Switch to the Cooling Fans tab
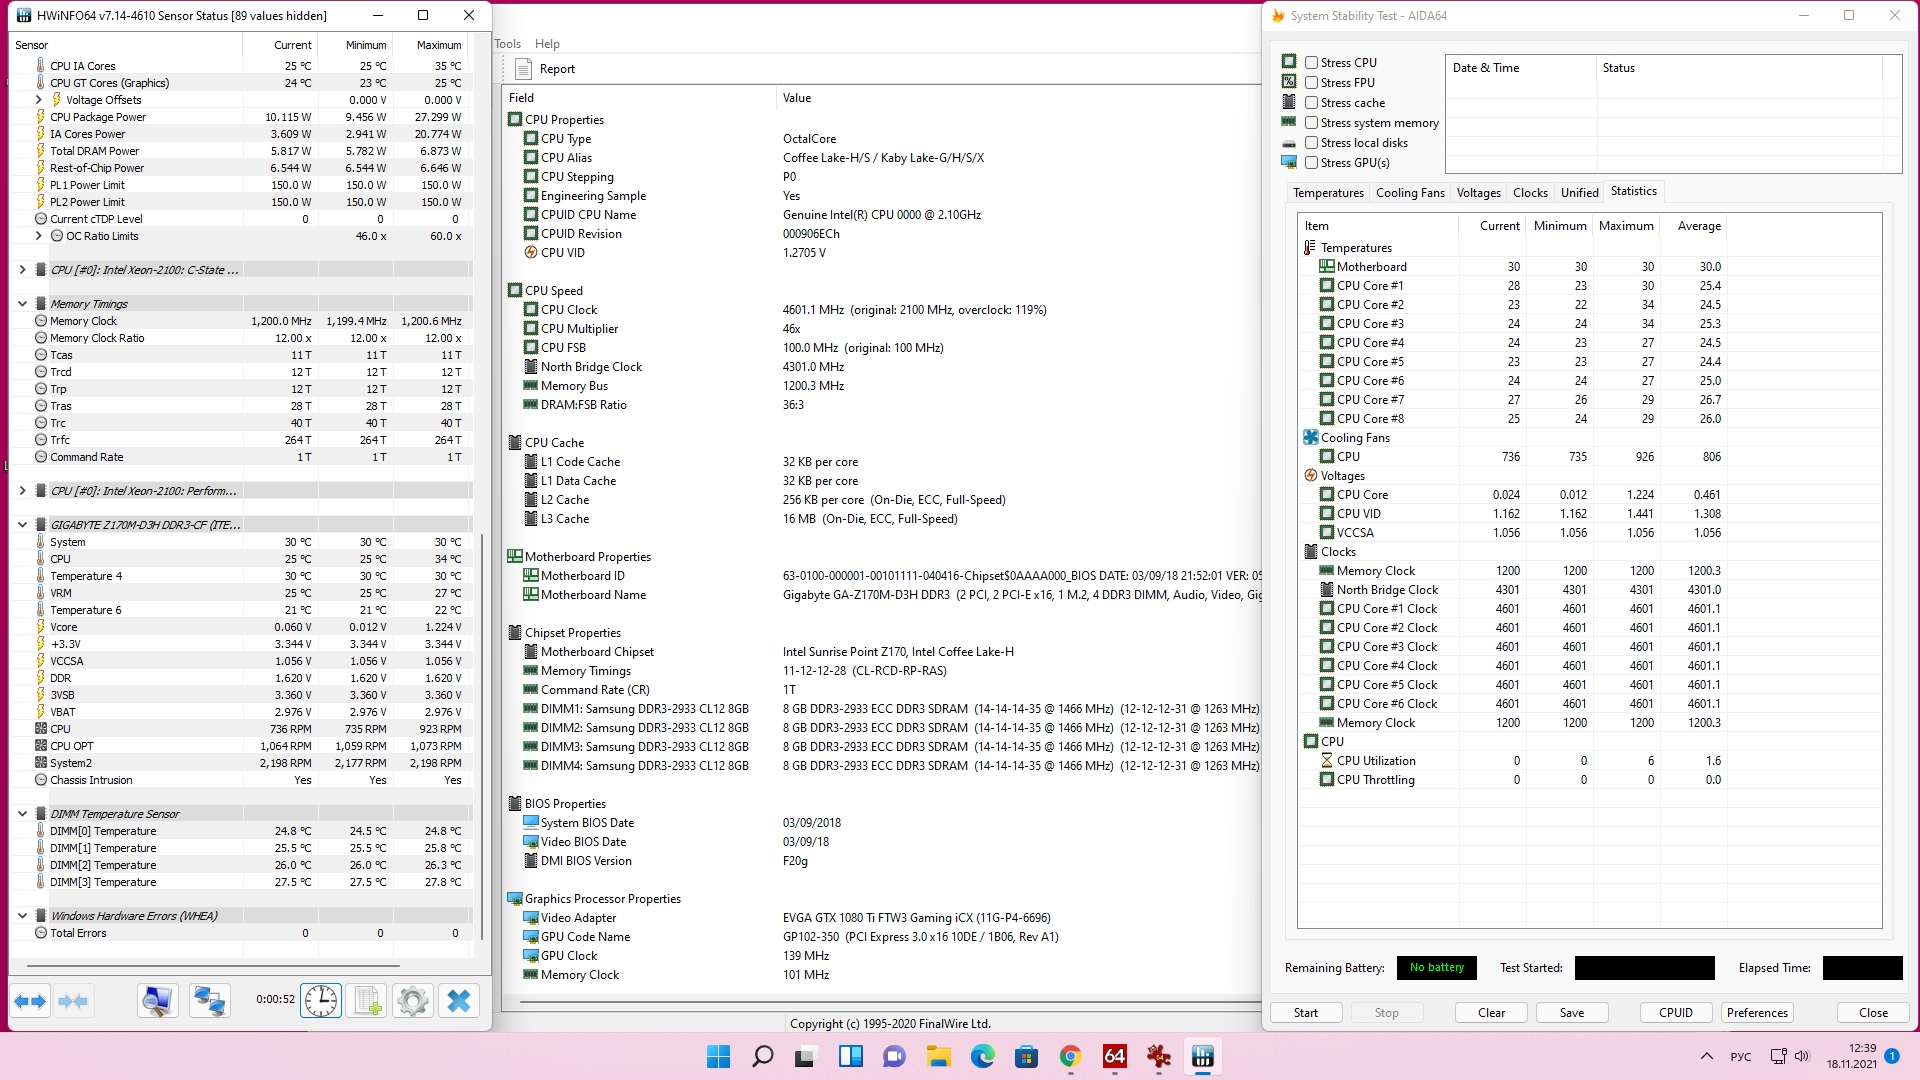 click(x=1409, y=193)
